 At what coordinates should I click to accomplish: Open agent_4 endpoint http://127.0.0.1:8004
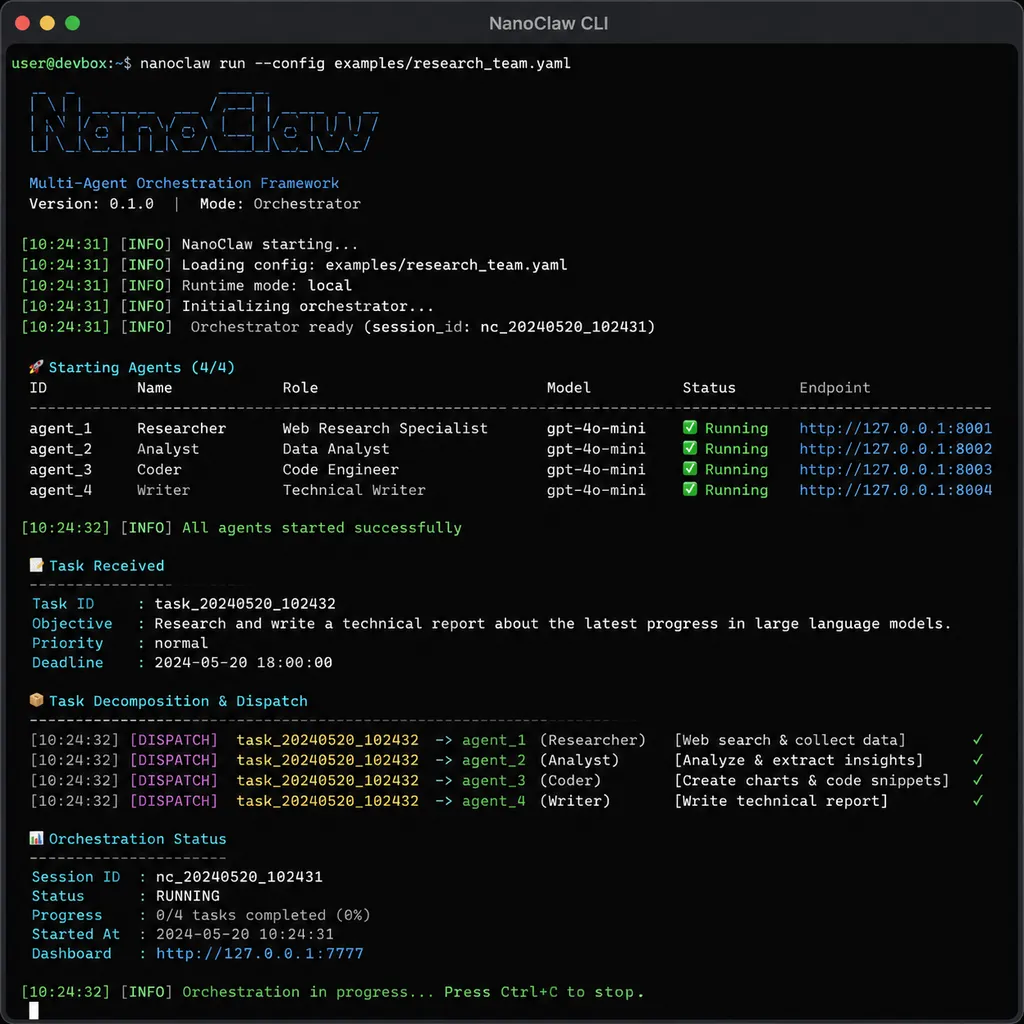pyautogui.click(x=895, y=490)
